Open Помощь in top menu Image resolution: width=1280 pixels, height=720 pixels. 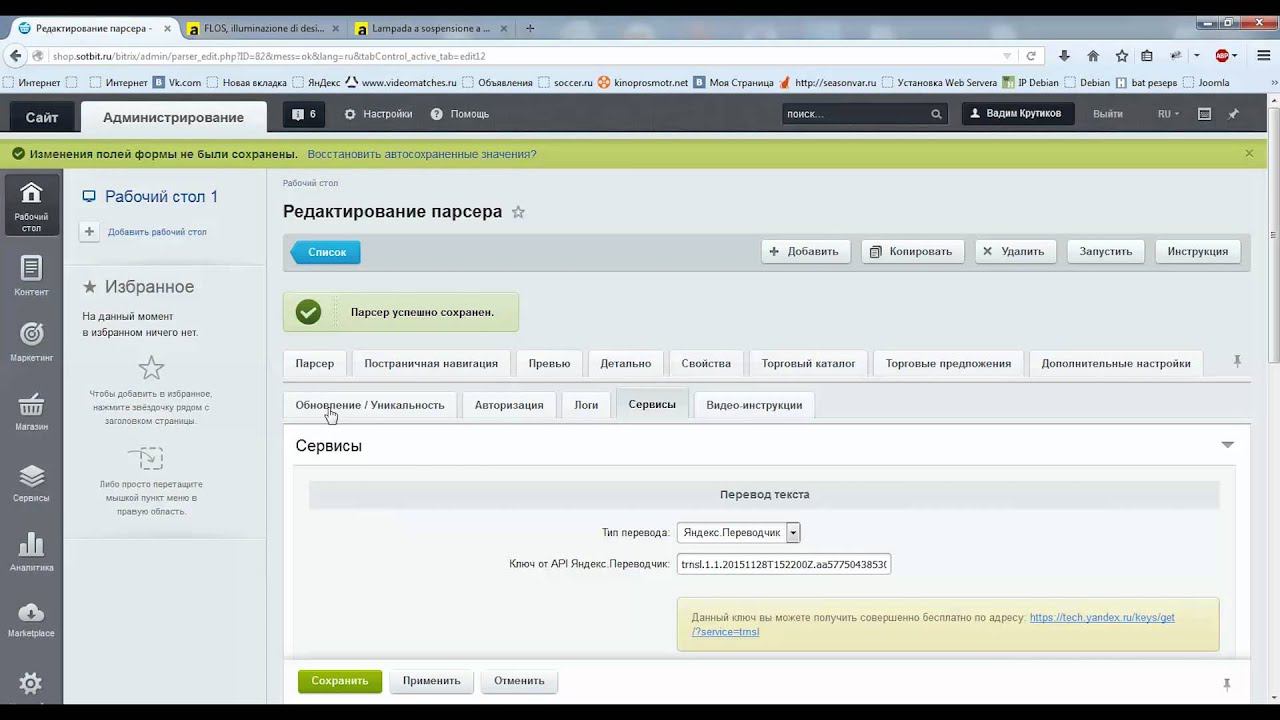click(460, 114)
